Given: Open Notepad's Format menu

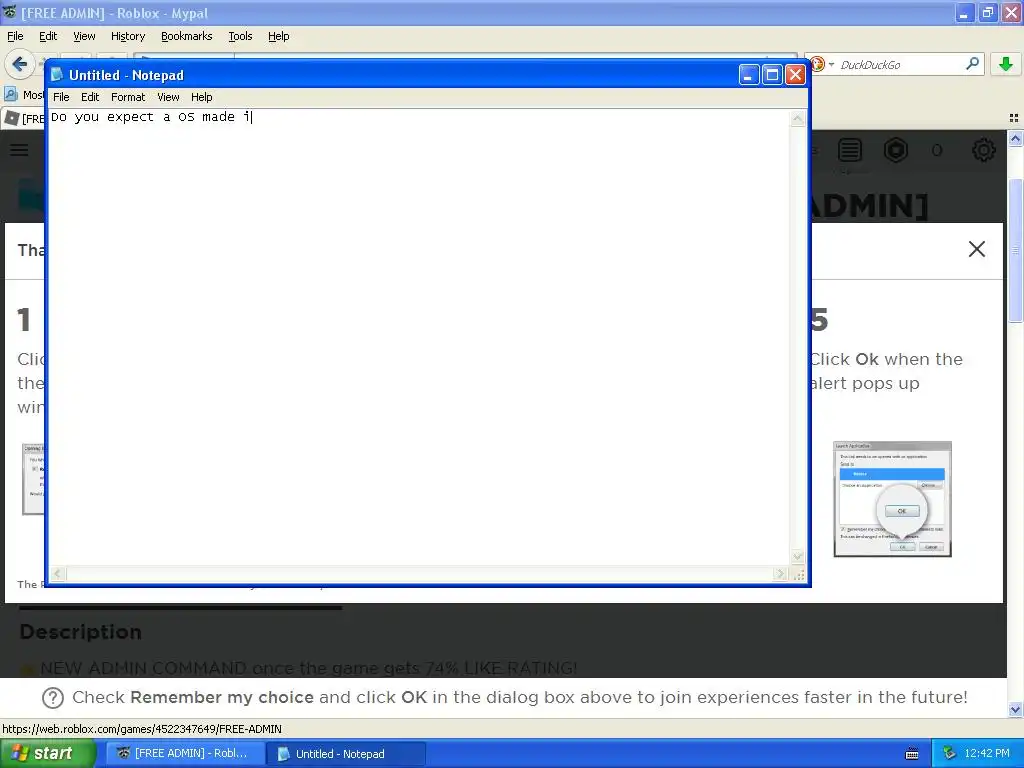Looking at the screenshot, I should (x=128, y=97).
